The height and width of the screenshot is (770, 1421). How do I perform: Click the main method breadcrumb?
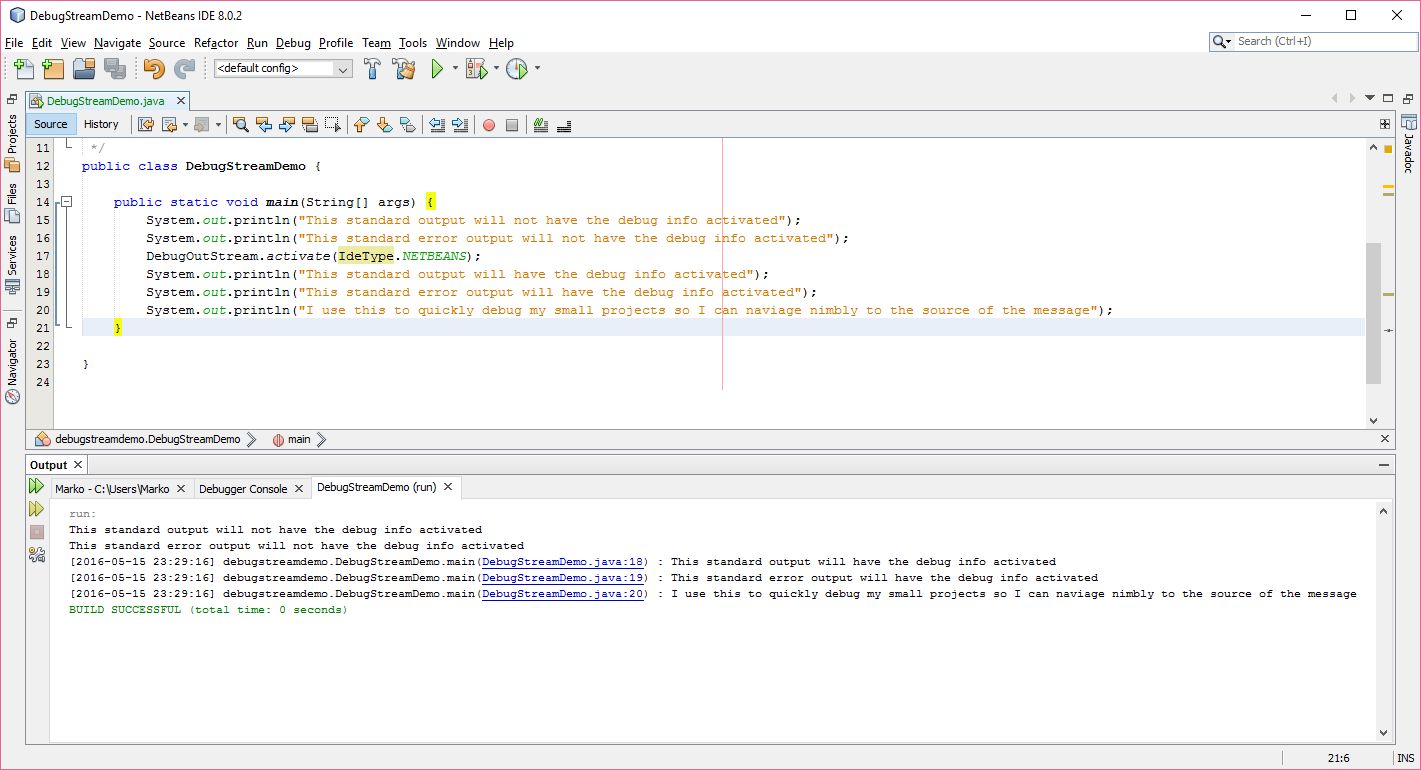coord(291,439)
